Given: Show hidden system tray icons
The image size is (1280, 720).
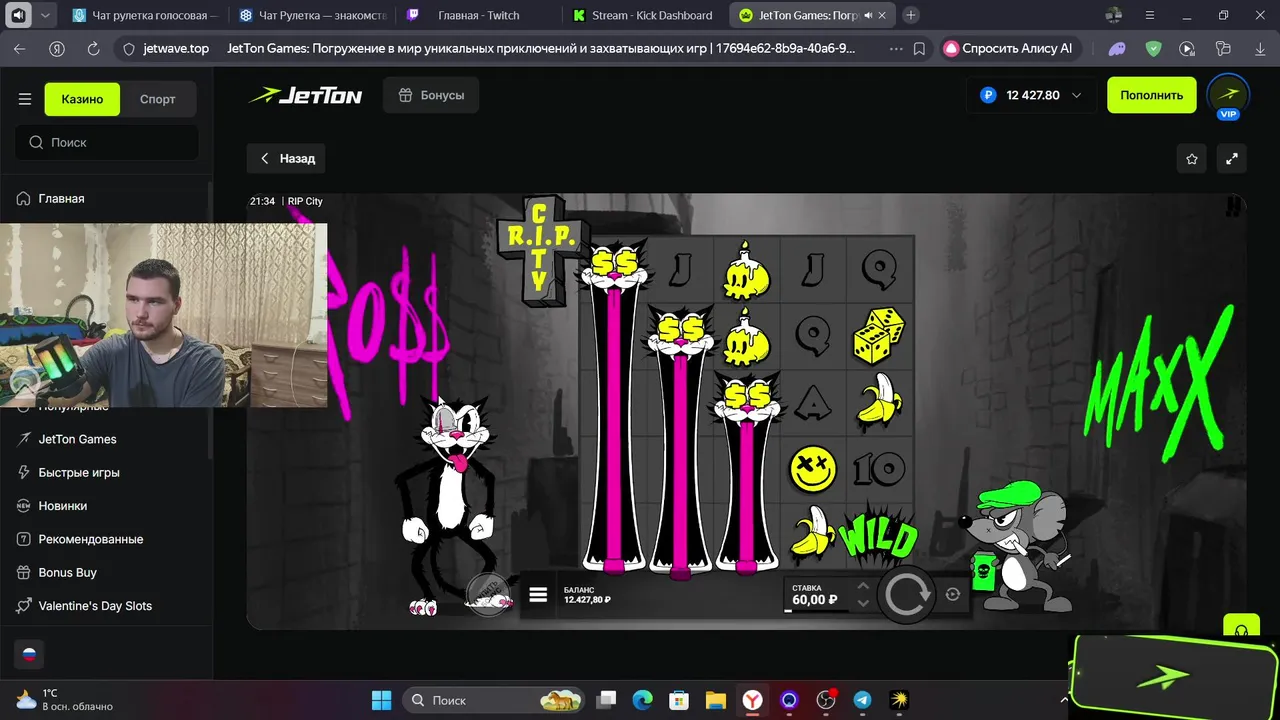Looking at the screenshot, I should pyautogui.click(x=1065, y=700).
